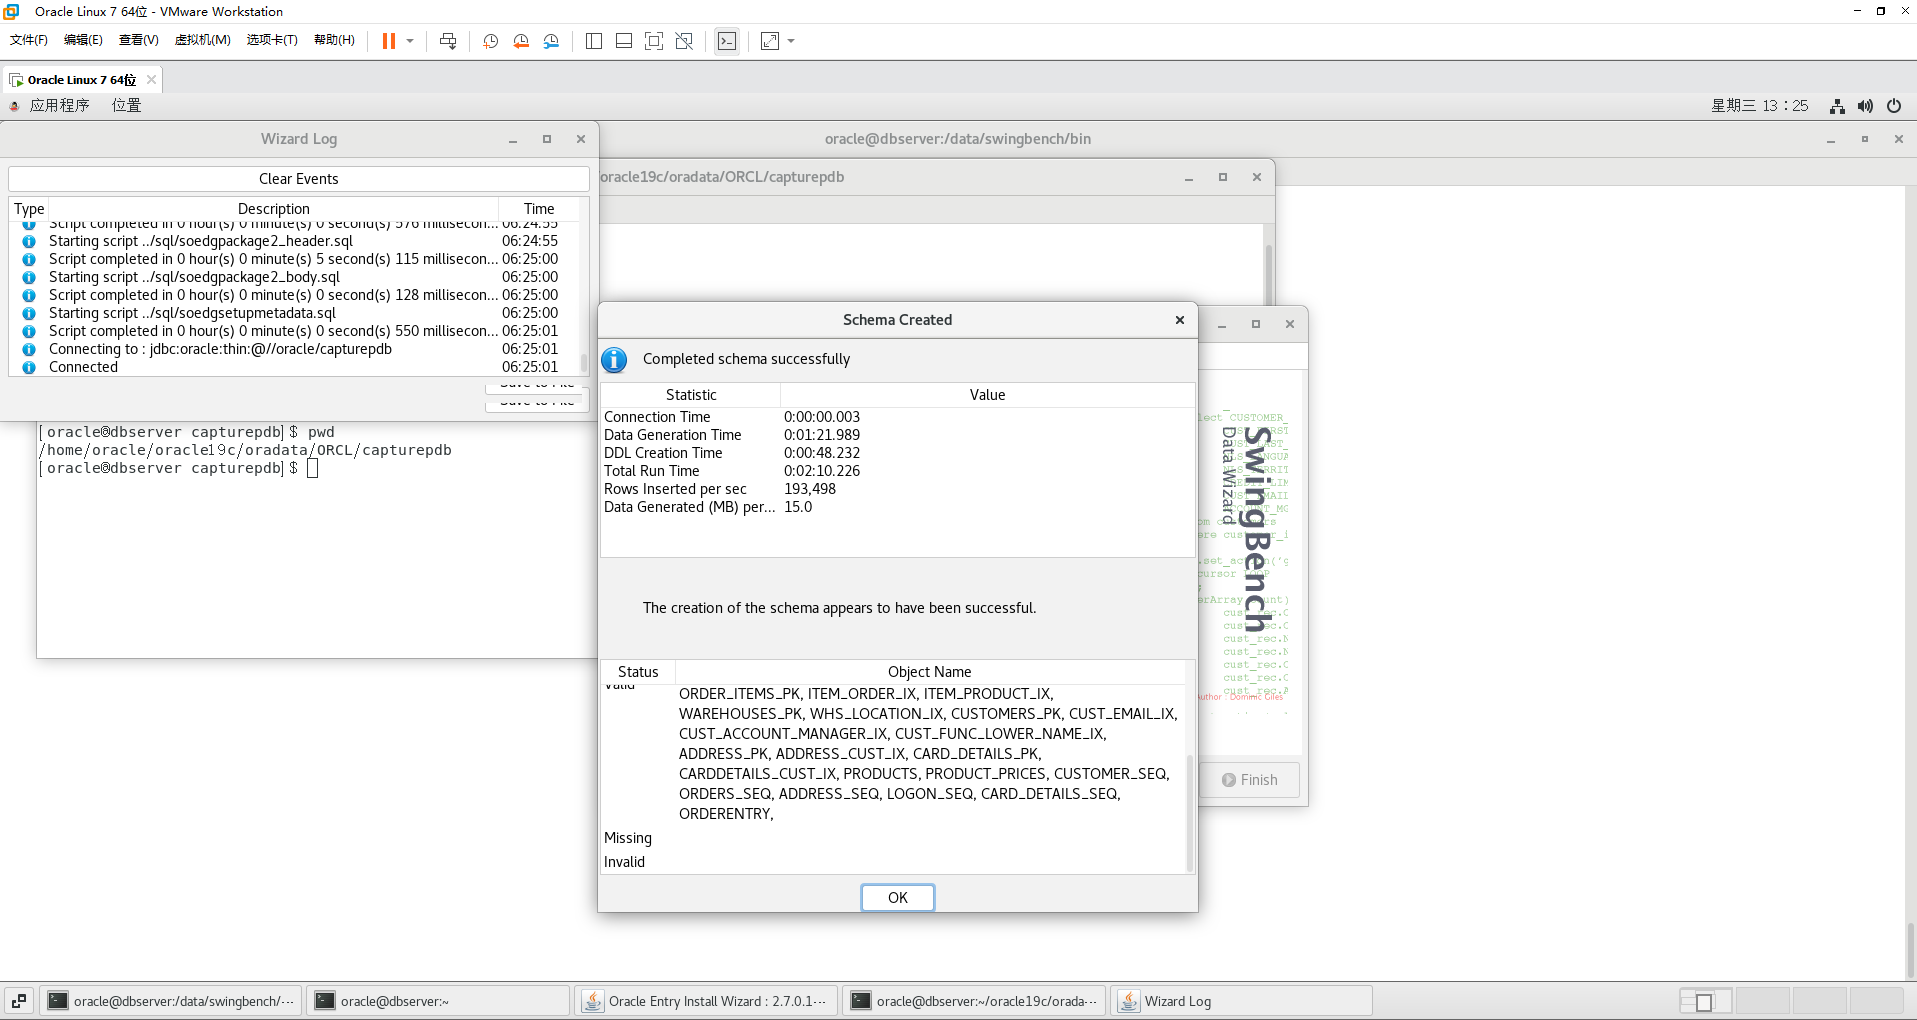Screen dimensions: 1917x1020
Task: Click the Description column header in Wizard Log
Action: coord(274,209)
